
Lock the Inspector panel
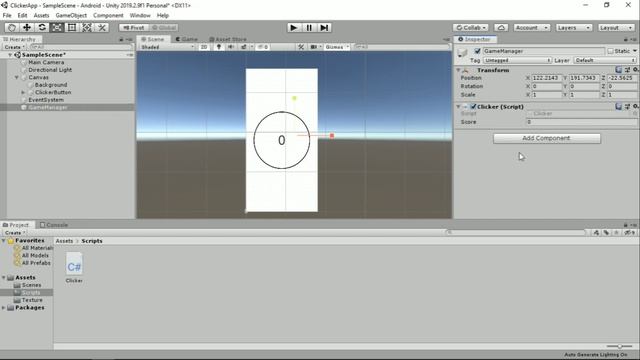coord(626,39)
